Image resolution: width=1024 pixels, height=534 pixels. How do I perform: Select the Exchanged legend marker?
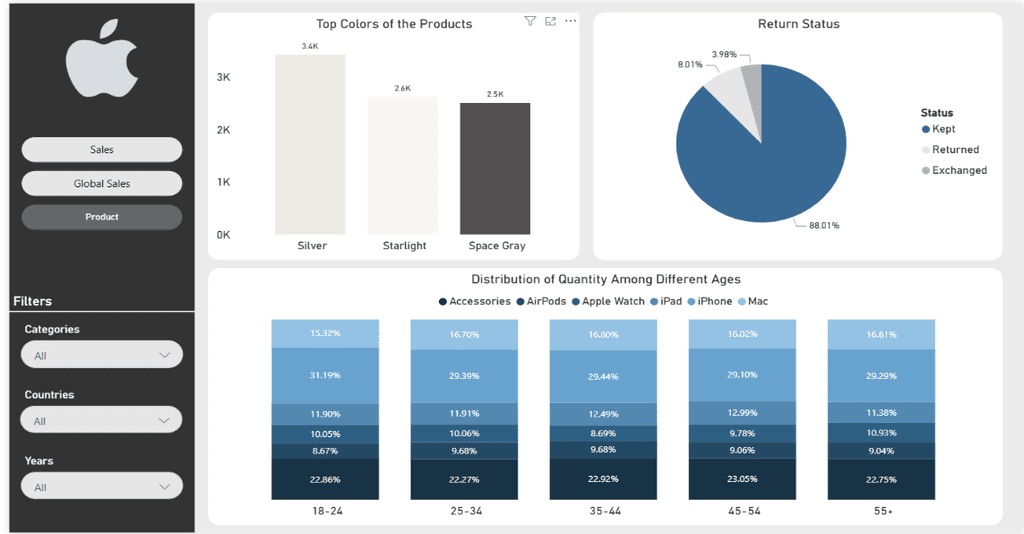925,170
